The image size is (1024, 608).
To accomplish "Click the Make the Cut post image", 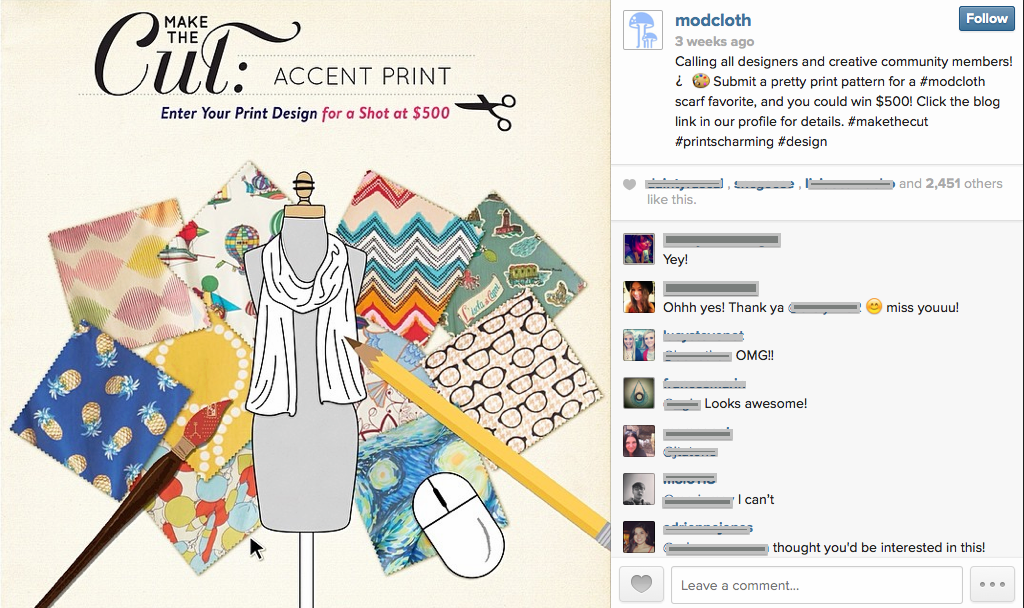I will [x=305, y=304].
